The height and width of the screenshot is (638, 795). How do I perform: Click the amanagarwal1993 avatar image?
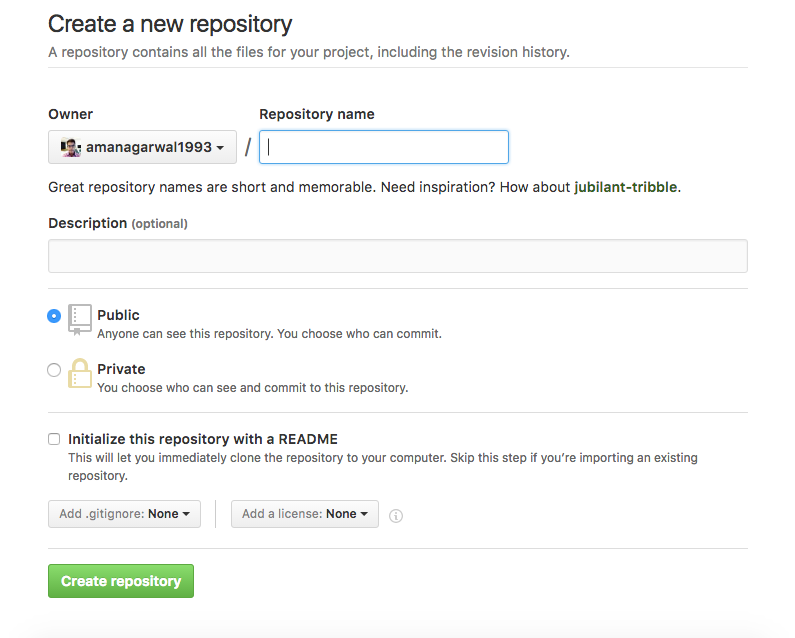(71, 147)
